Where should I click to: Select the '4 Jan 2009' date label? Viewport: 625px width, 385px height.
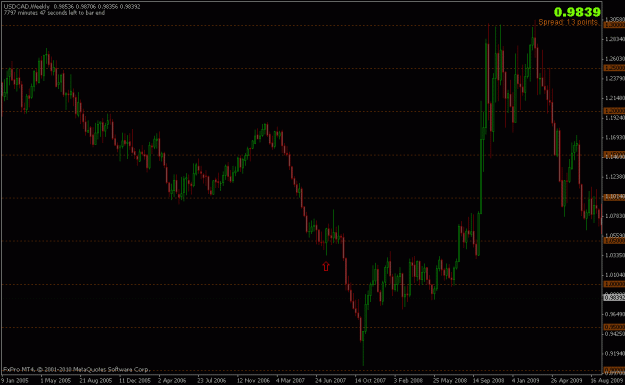tap(526, 381)
